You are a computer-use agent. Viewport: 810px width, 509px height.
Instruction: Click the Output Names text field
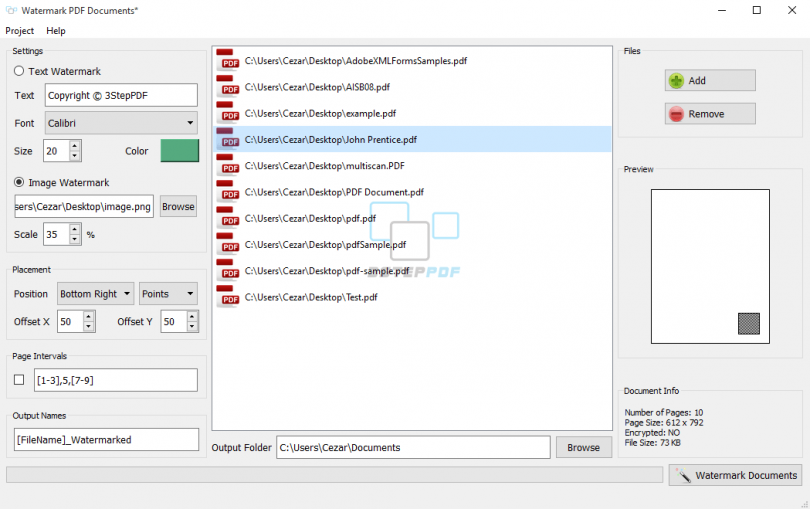106,440
